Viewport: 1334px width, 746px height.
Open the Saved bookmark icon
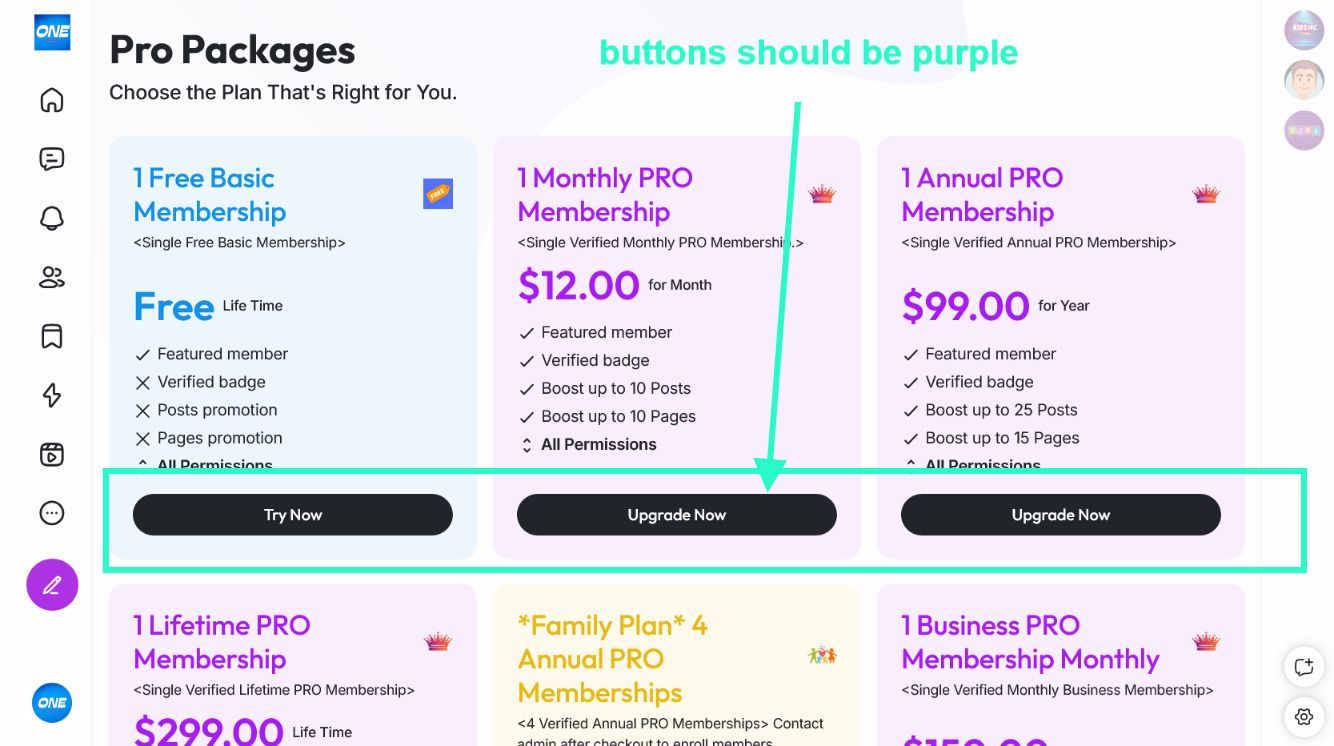(x=52, y=337)
